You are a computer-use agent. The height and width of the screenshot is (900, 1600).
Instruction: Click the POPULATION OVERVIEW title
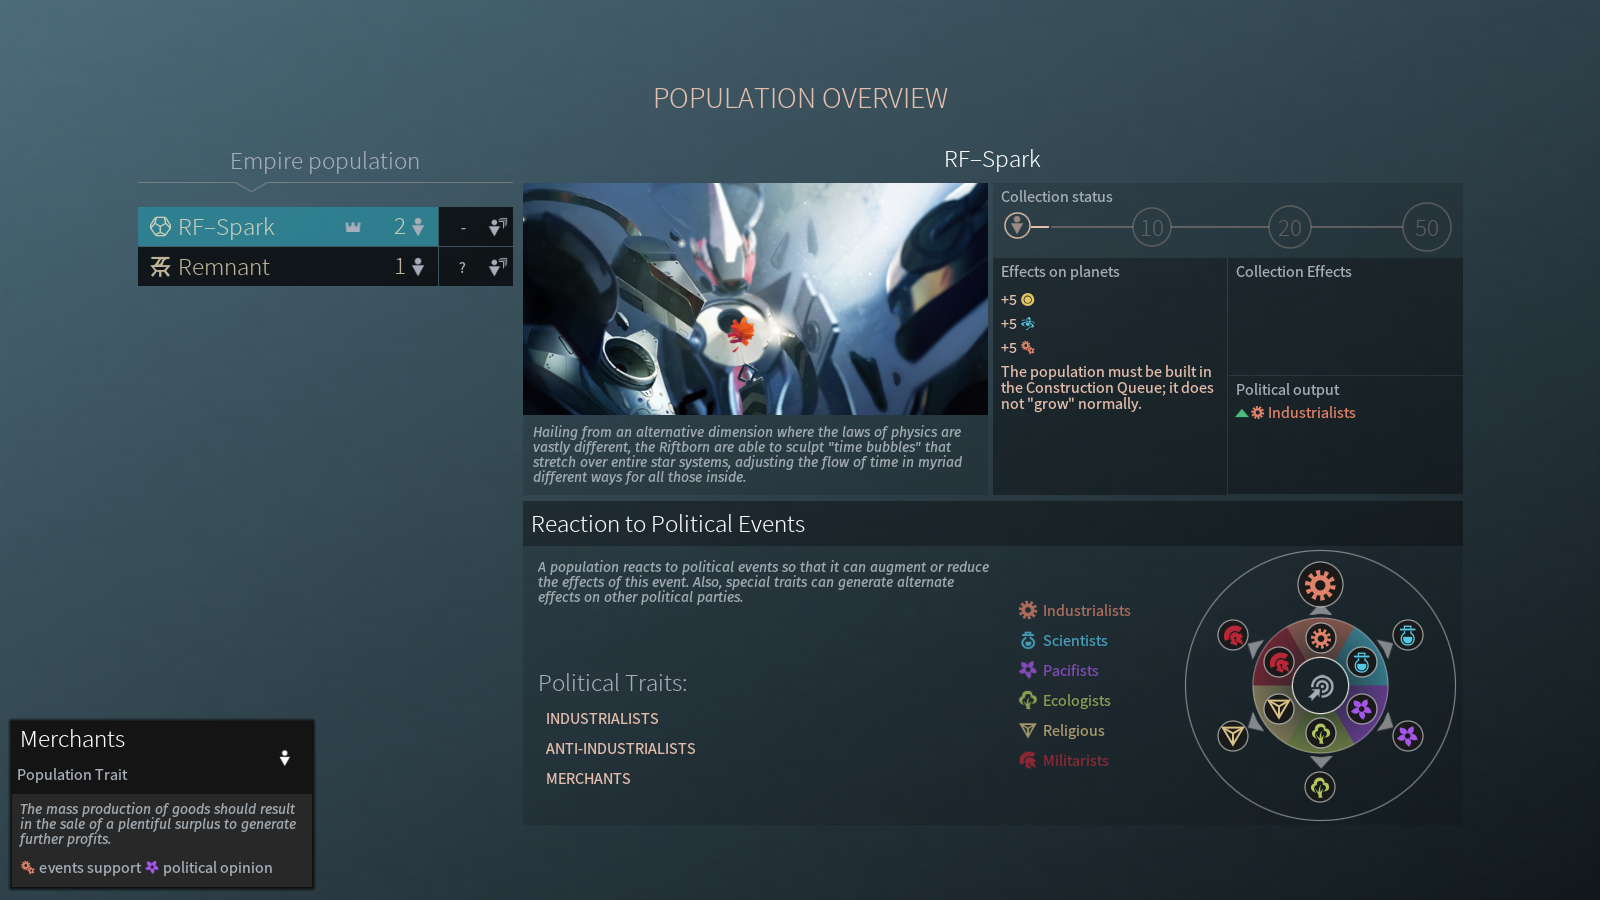coord(800,98)
